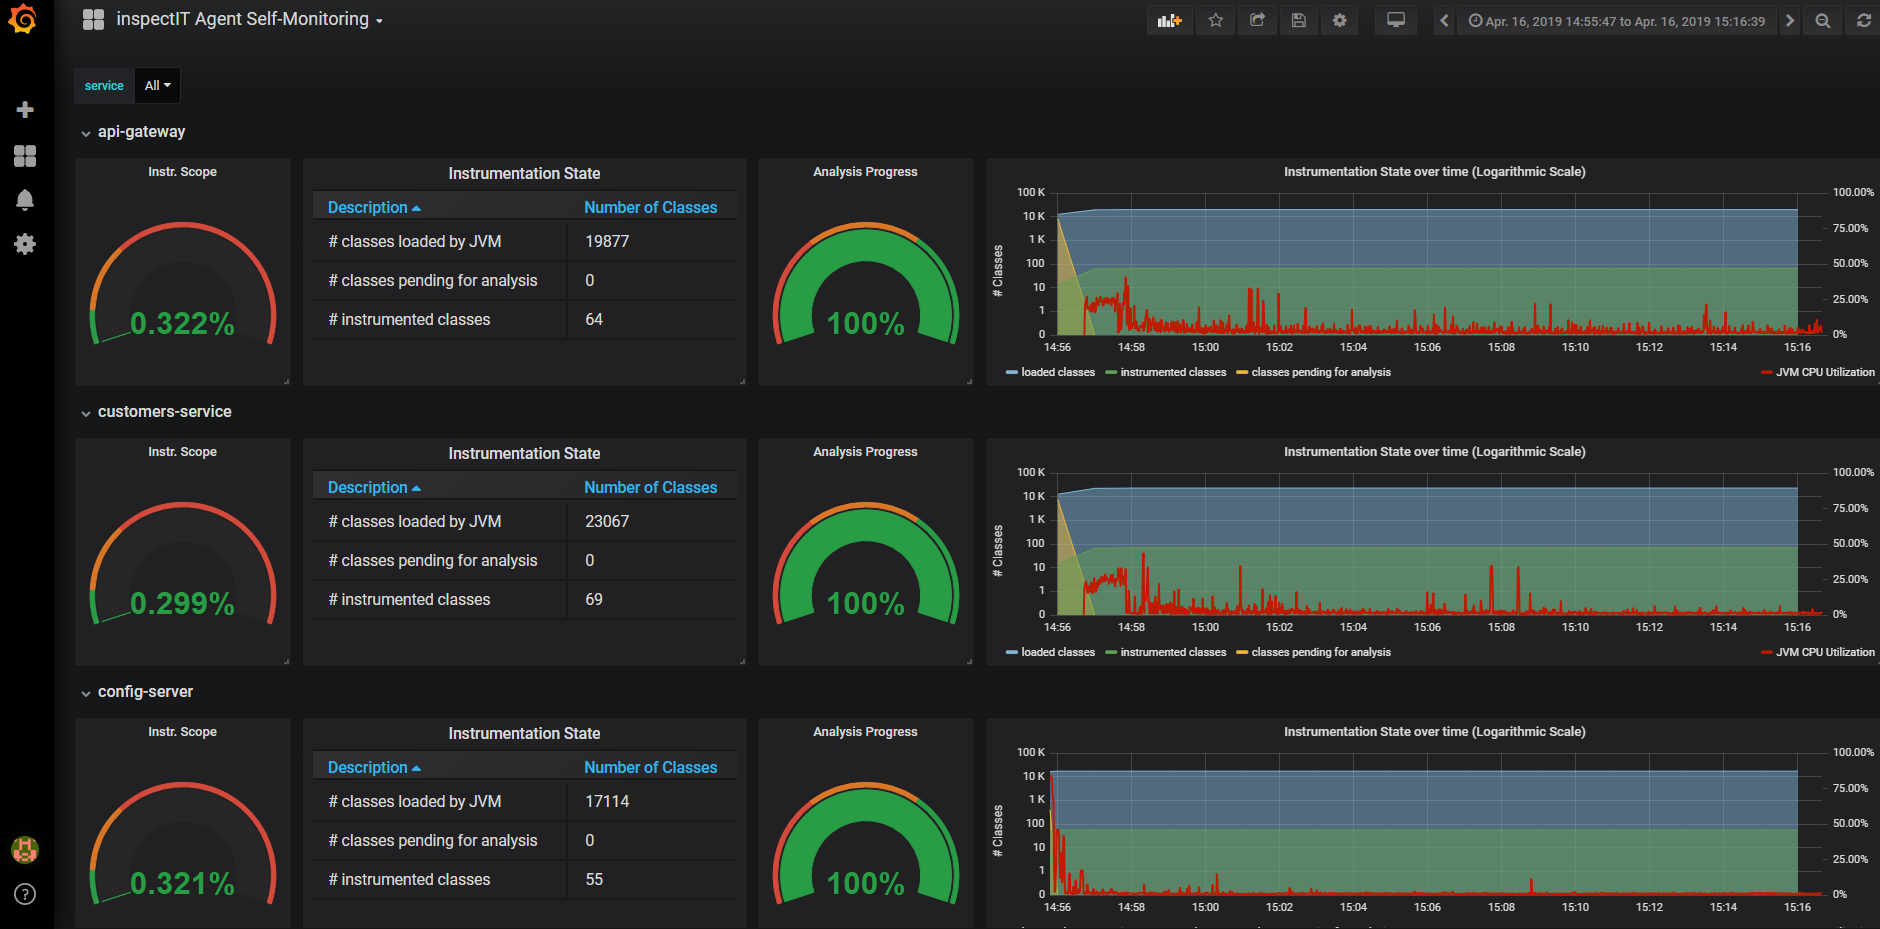Toggle JVM CPU Utilization series in customers-service legend
This screenshot has height=929, width=1880.
point(1824,652)
